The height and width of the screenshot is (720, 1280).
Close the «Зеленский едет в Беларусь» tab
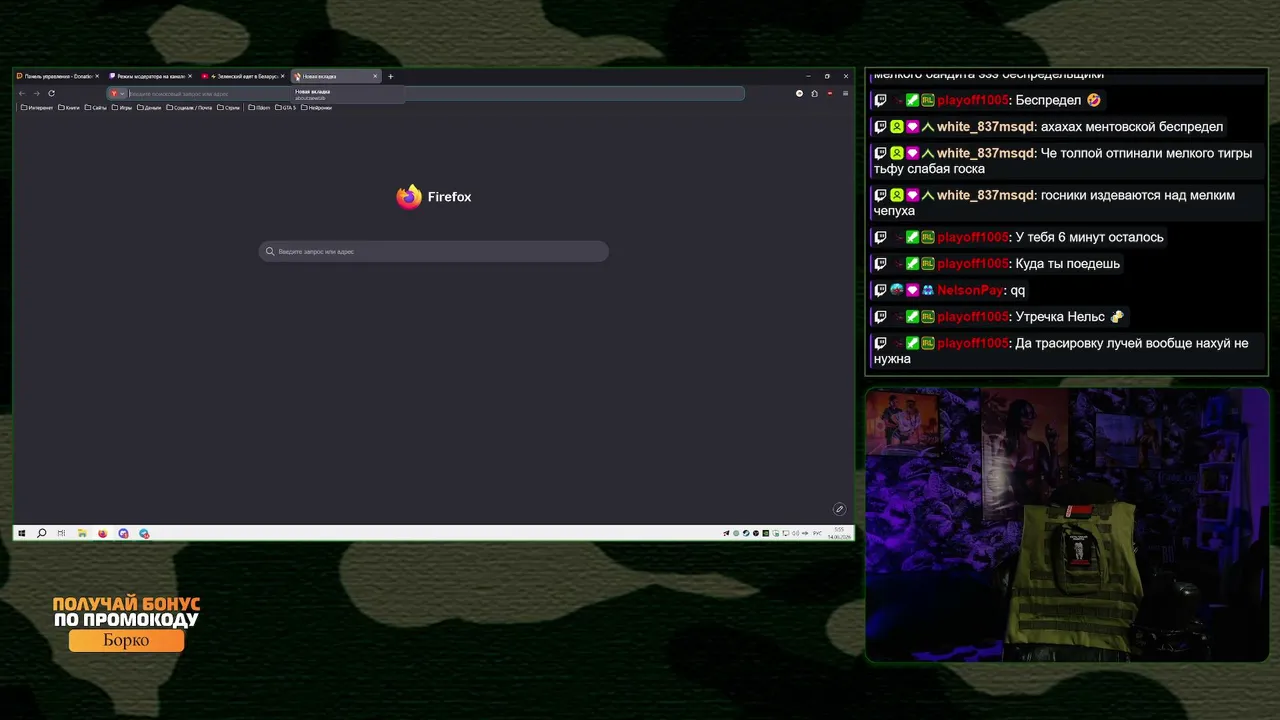[283, 76]
